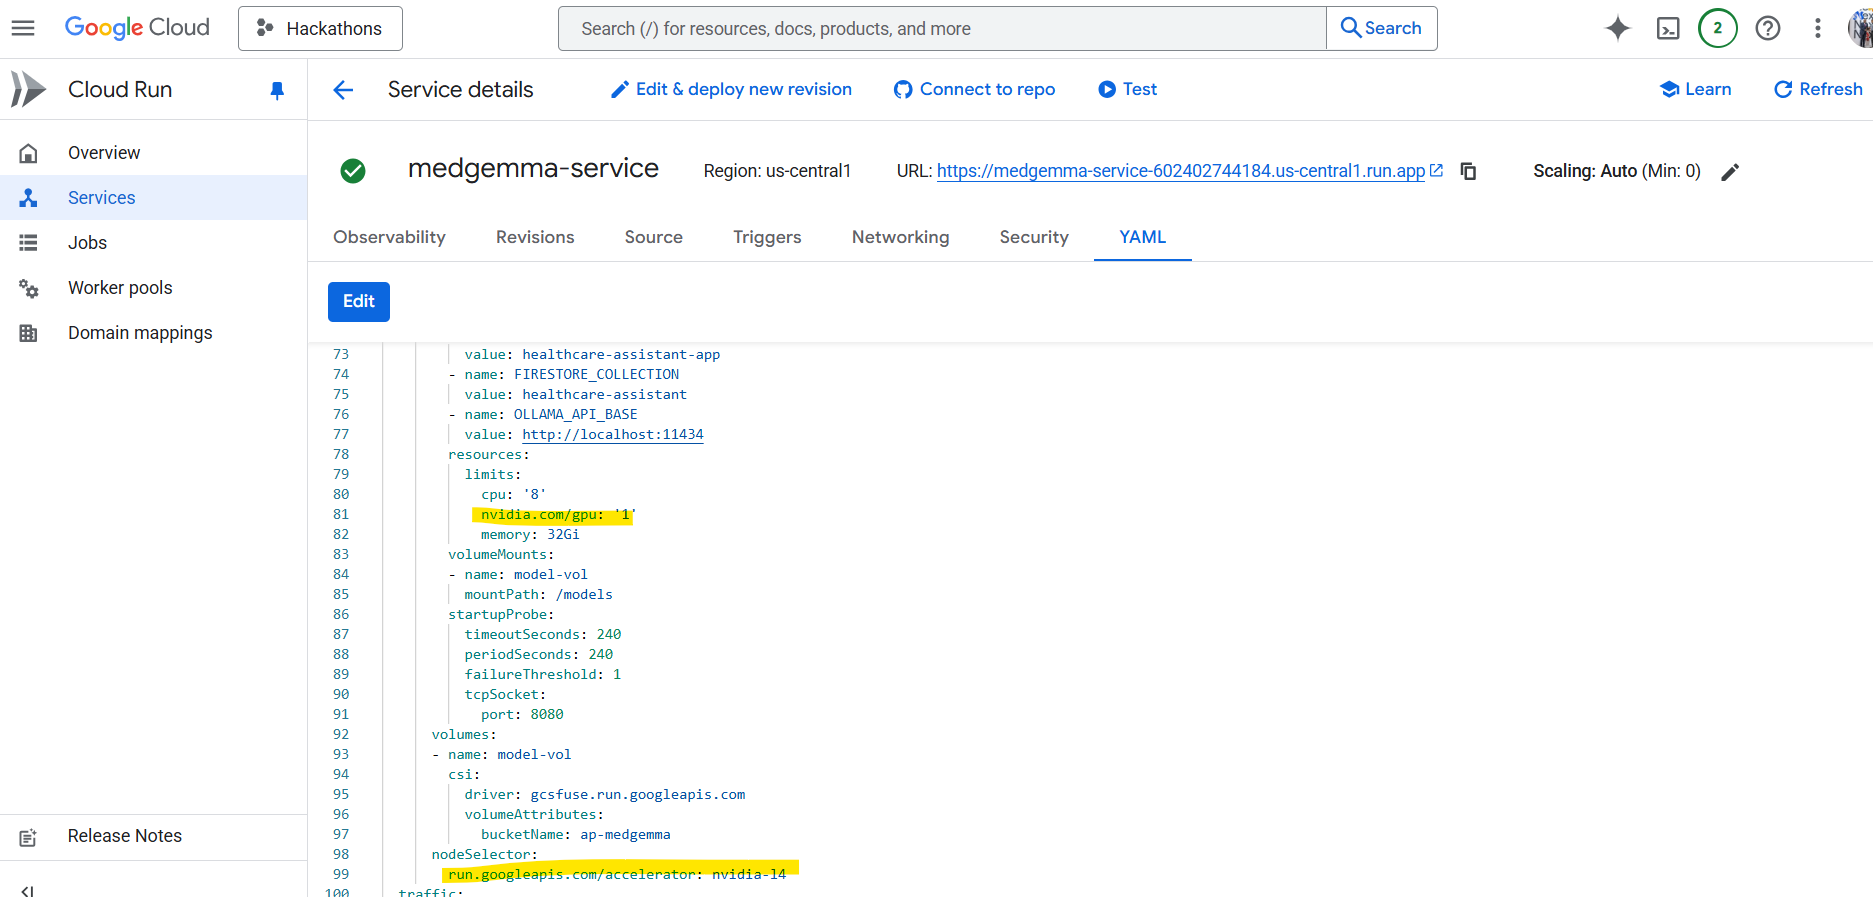The image size is (1873, 897).
Task: Click the nvidia.com/gpu line in YAML
Action: click(558, 514)
